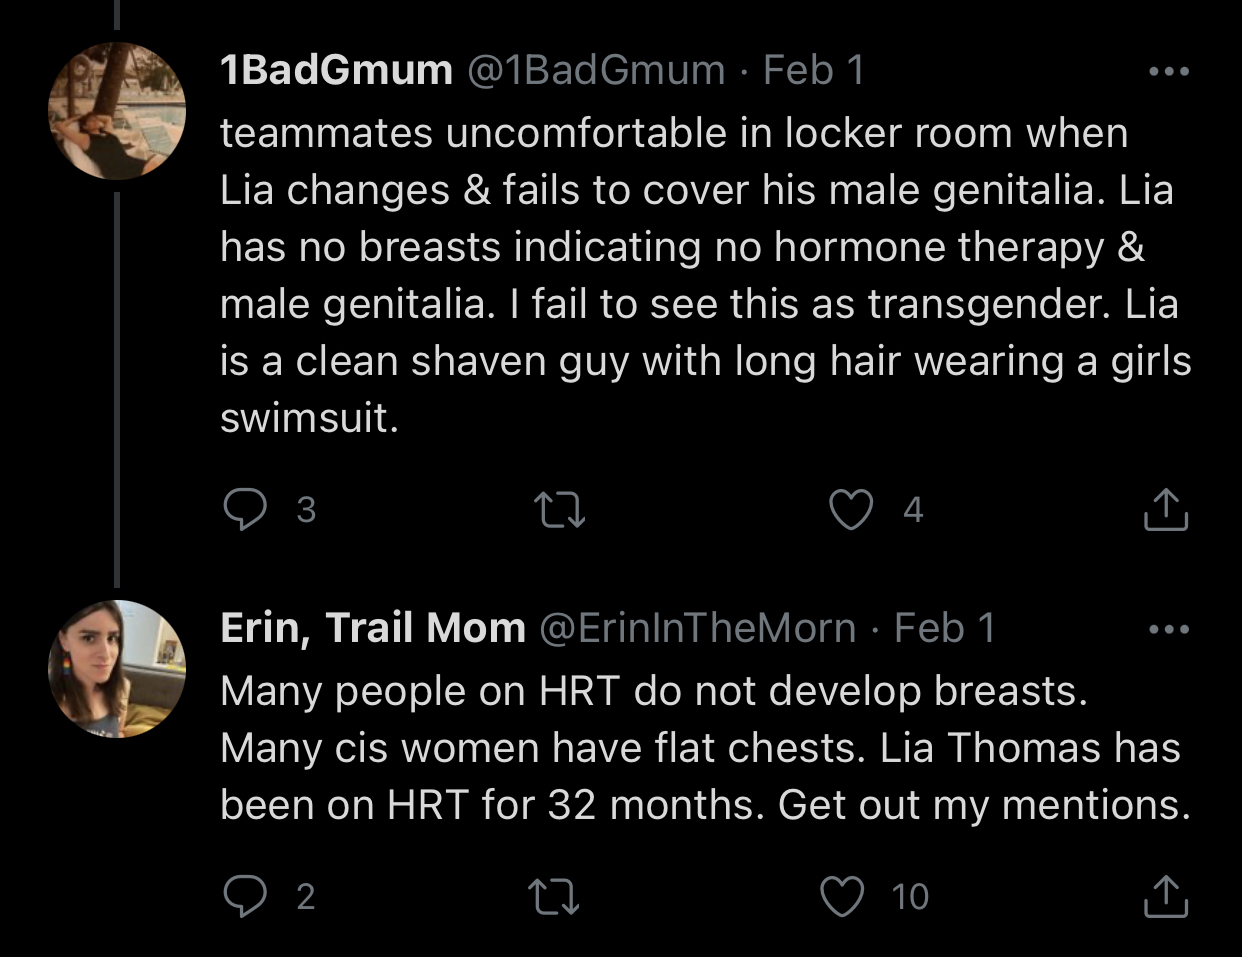The image size is (1242, 957).
Task: Open 1BadGmum's profile picture
Action: pos(117,111)
